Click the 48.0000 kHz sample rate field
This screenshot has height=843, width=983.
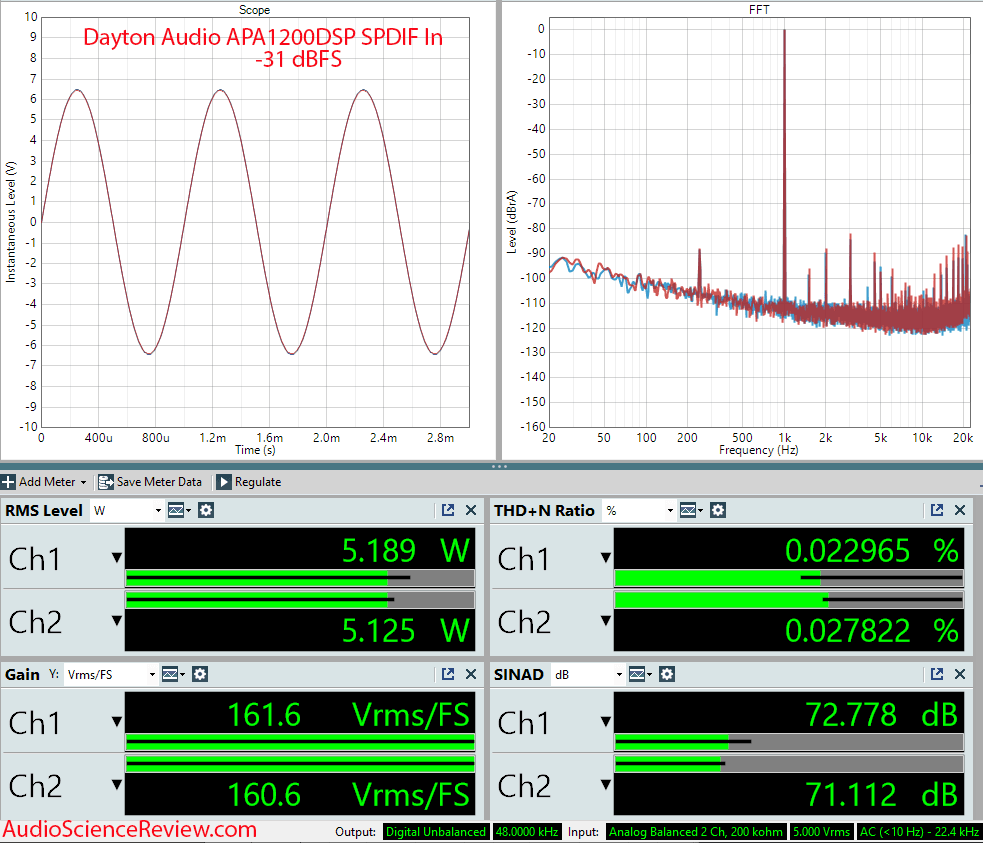527,832
